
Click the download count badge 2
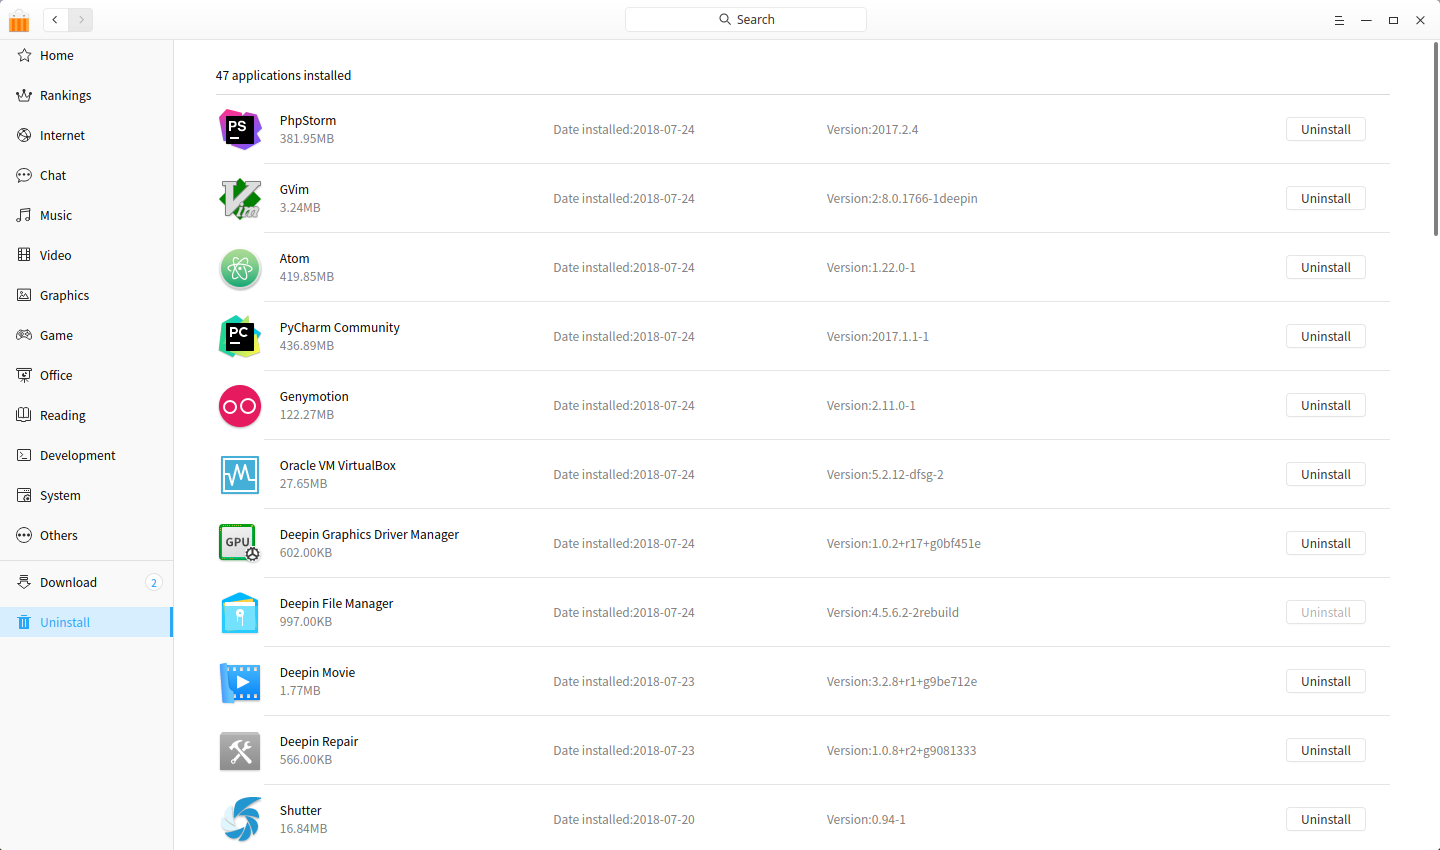pos(154,583)
